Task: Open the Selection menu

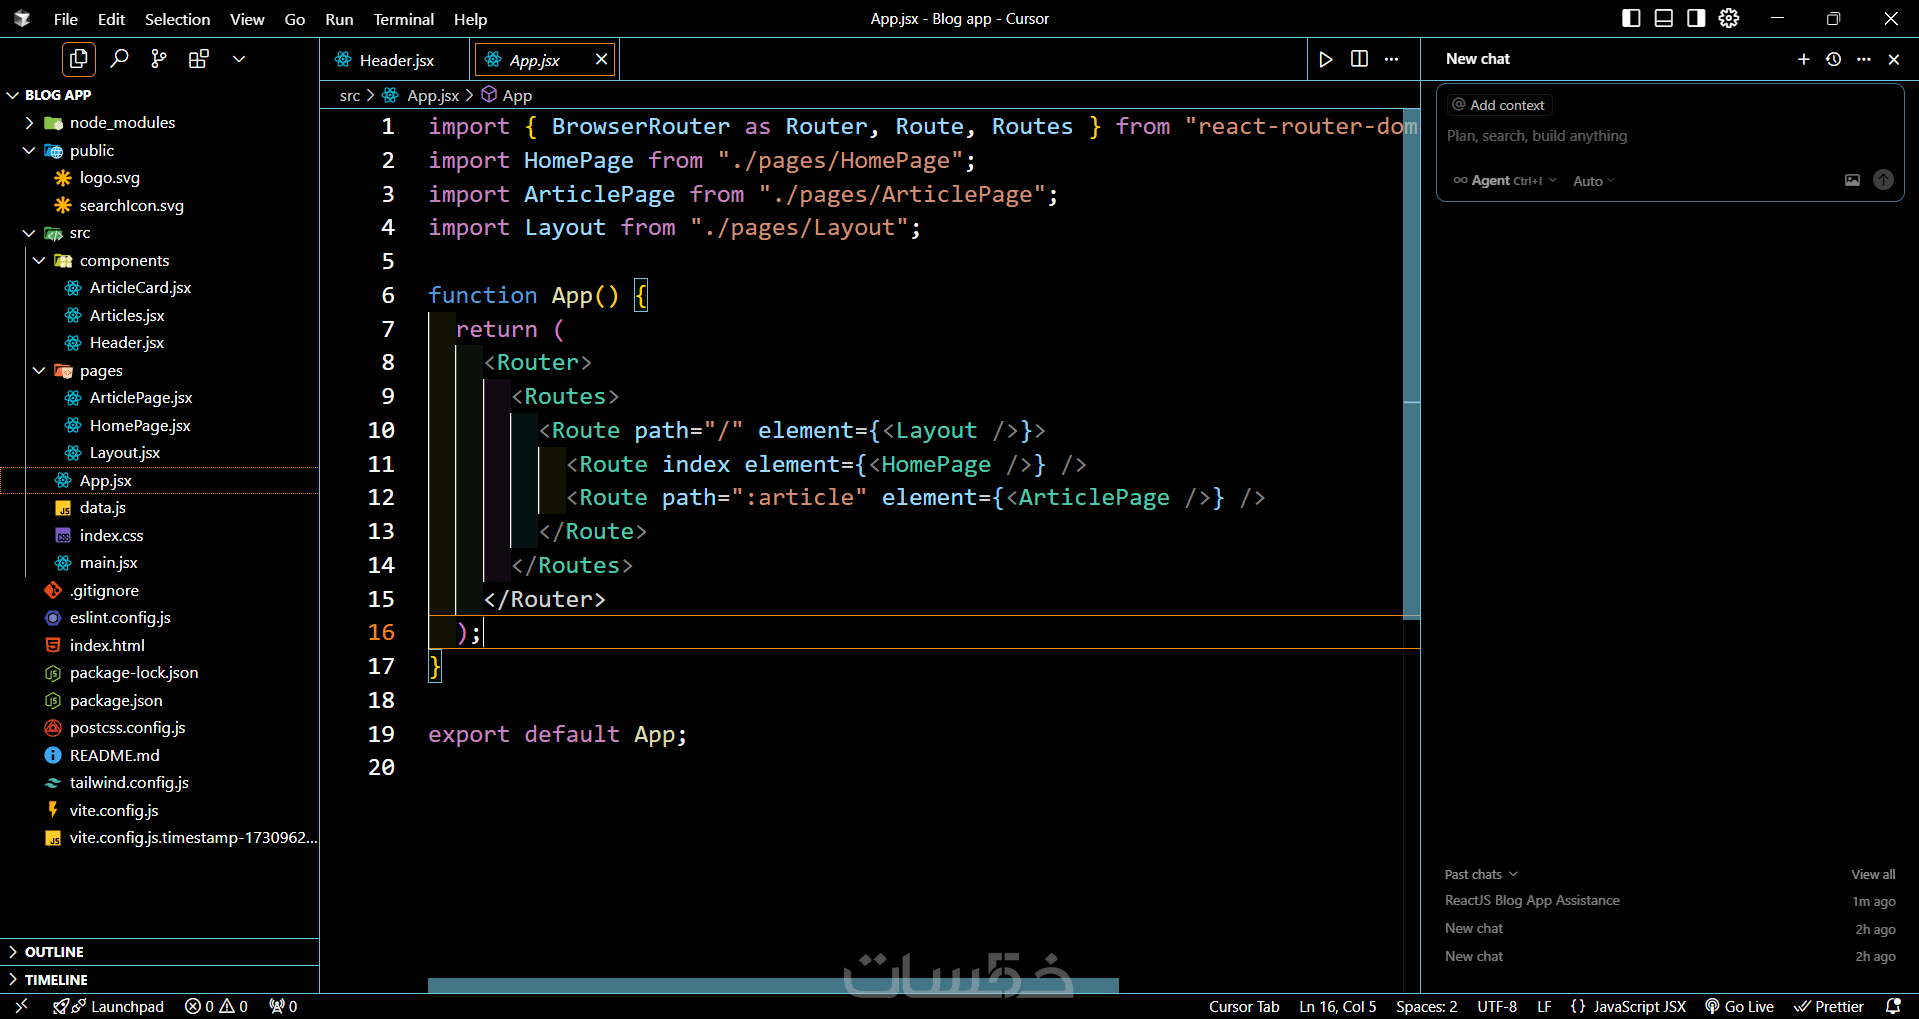Action: click(178, 19)
